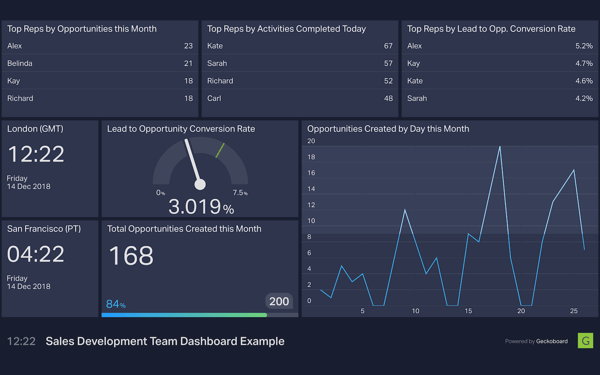Select the Opportunities Created by Day this Month title
Viewport: 600px width, 375px height.
click(x=388, y=129)
